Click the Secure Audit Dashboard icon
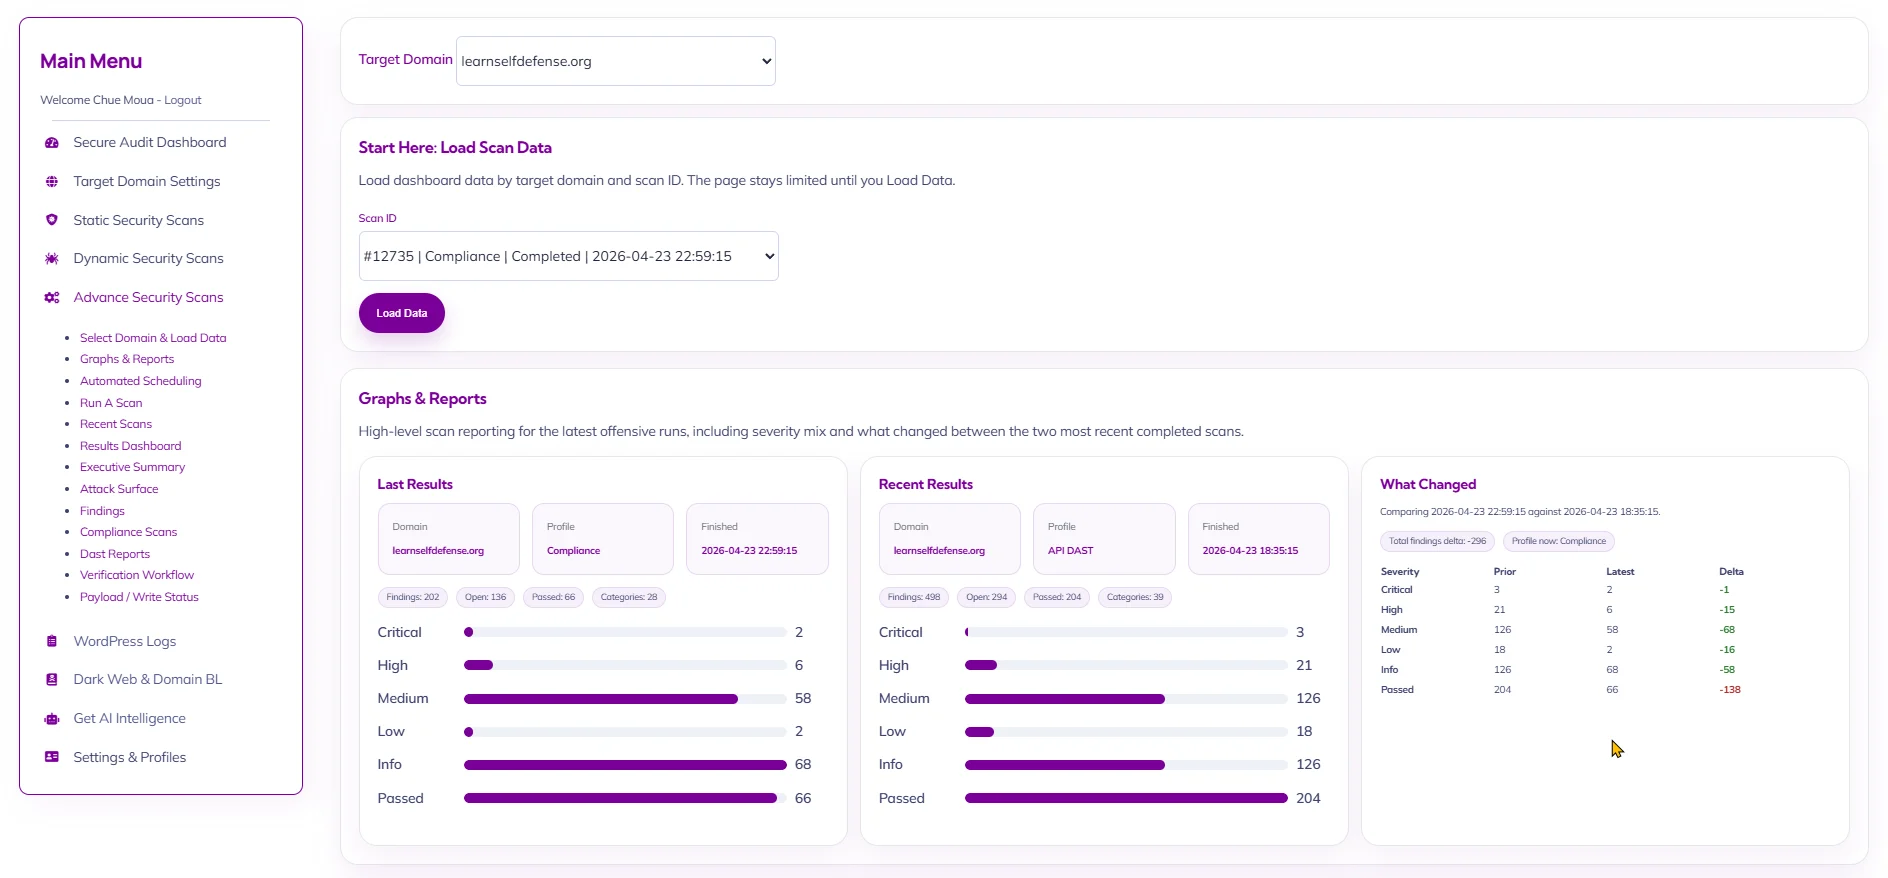The width and height of the screenshot is (1888, 878). click(x=52, y=143)
